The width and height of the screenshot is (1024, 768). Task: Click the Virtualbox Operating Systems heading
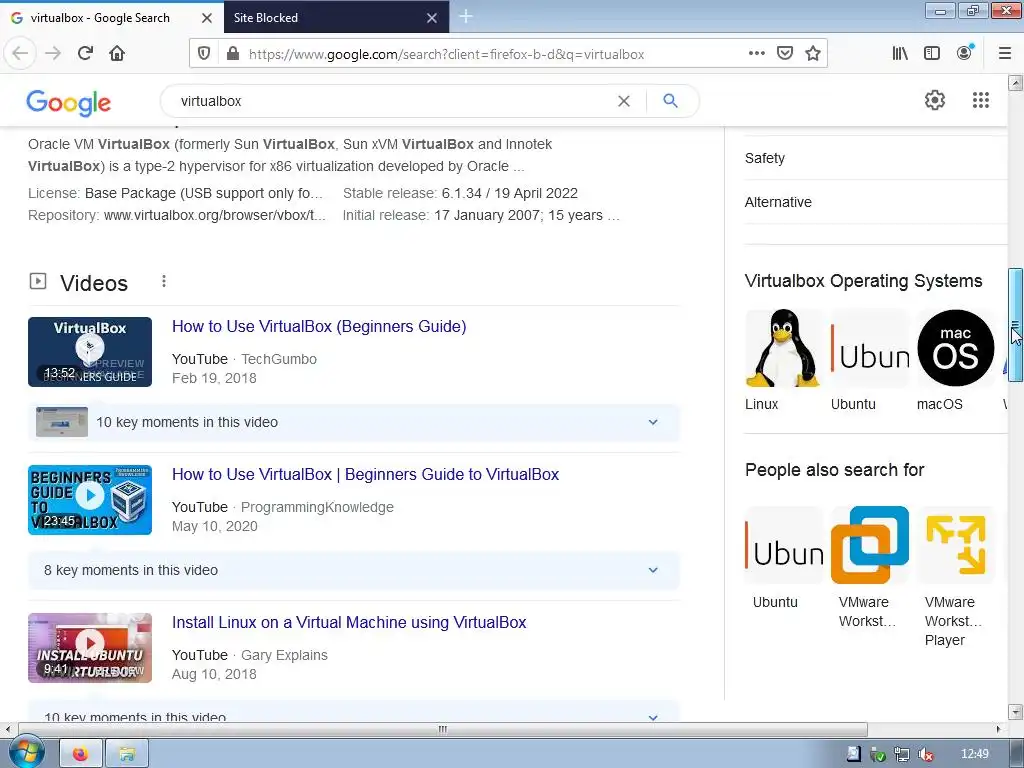coord(863,281)
